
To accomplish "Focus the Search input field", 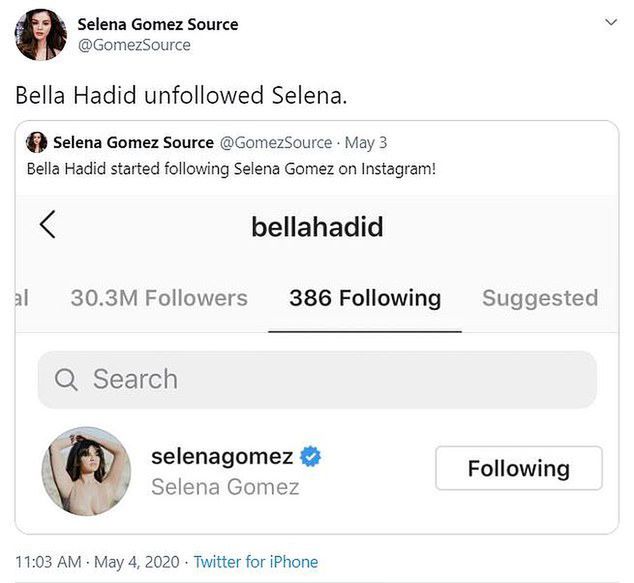I will (330, 380).
